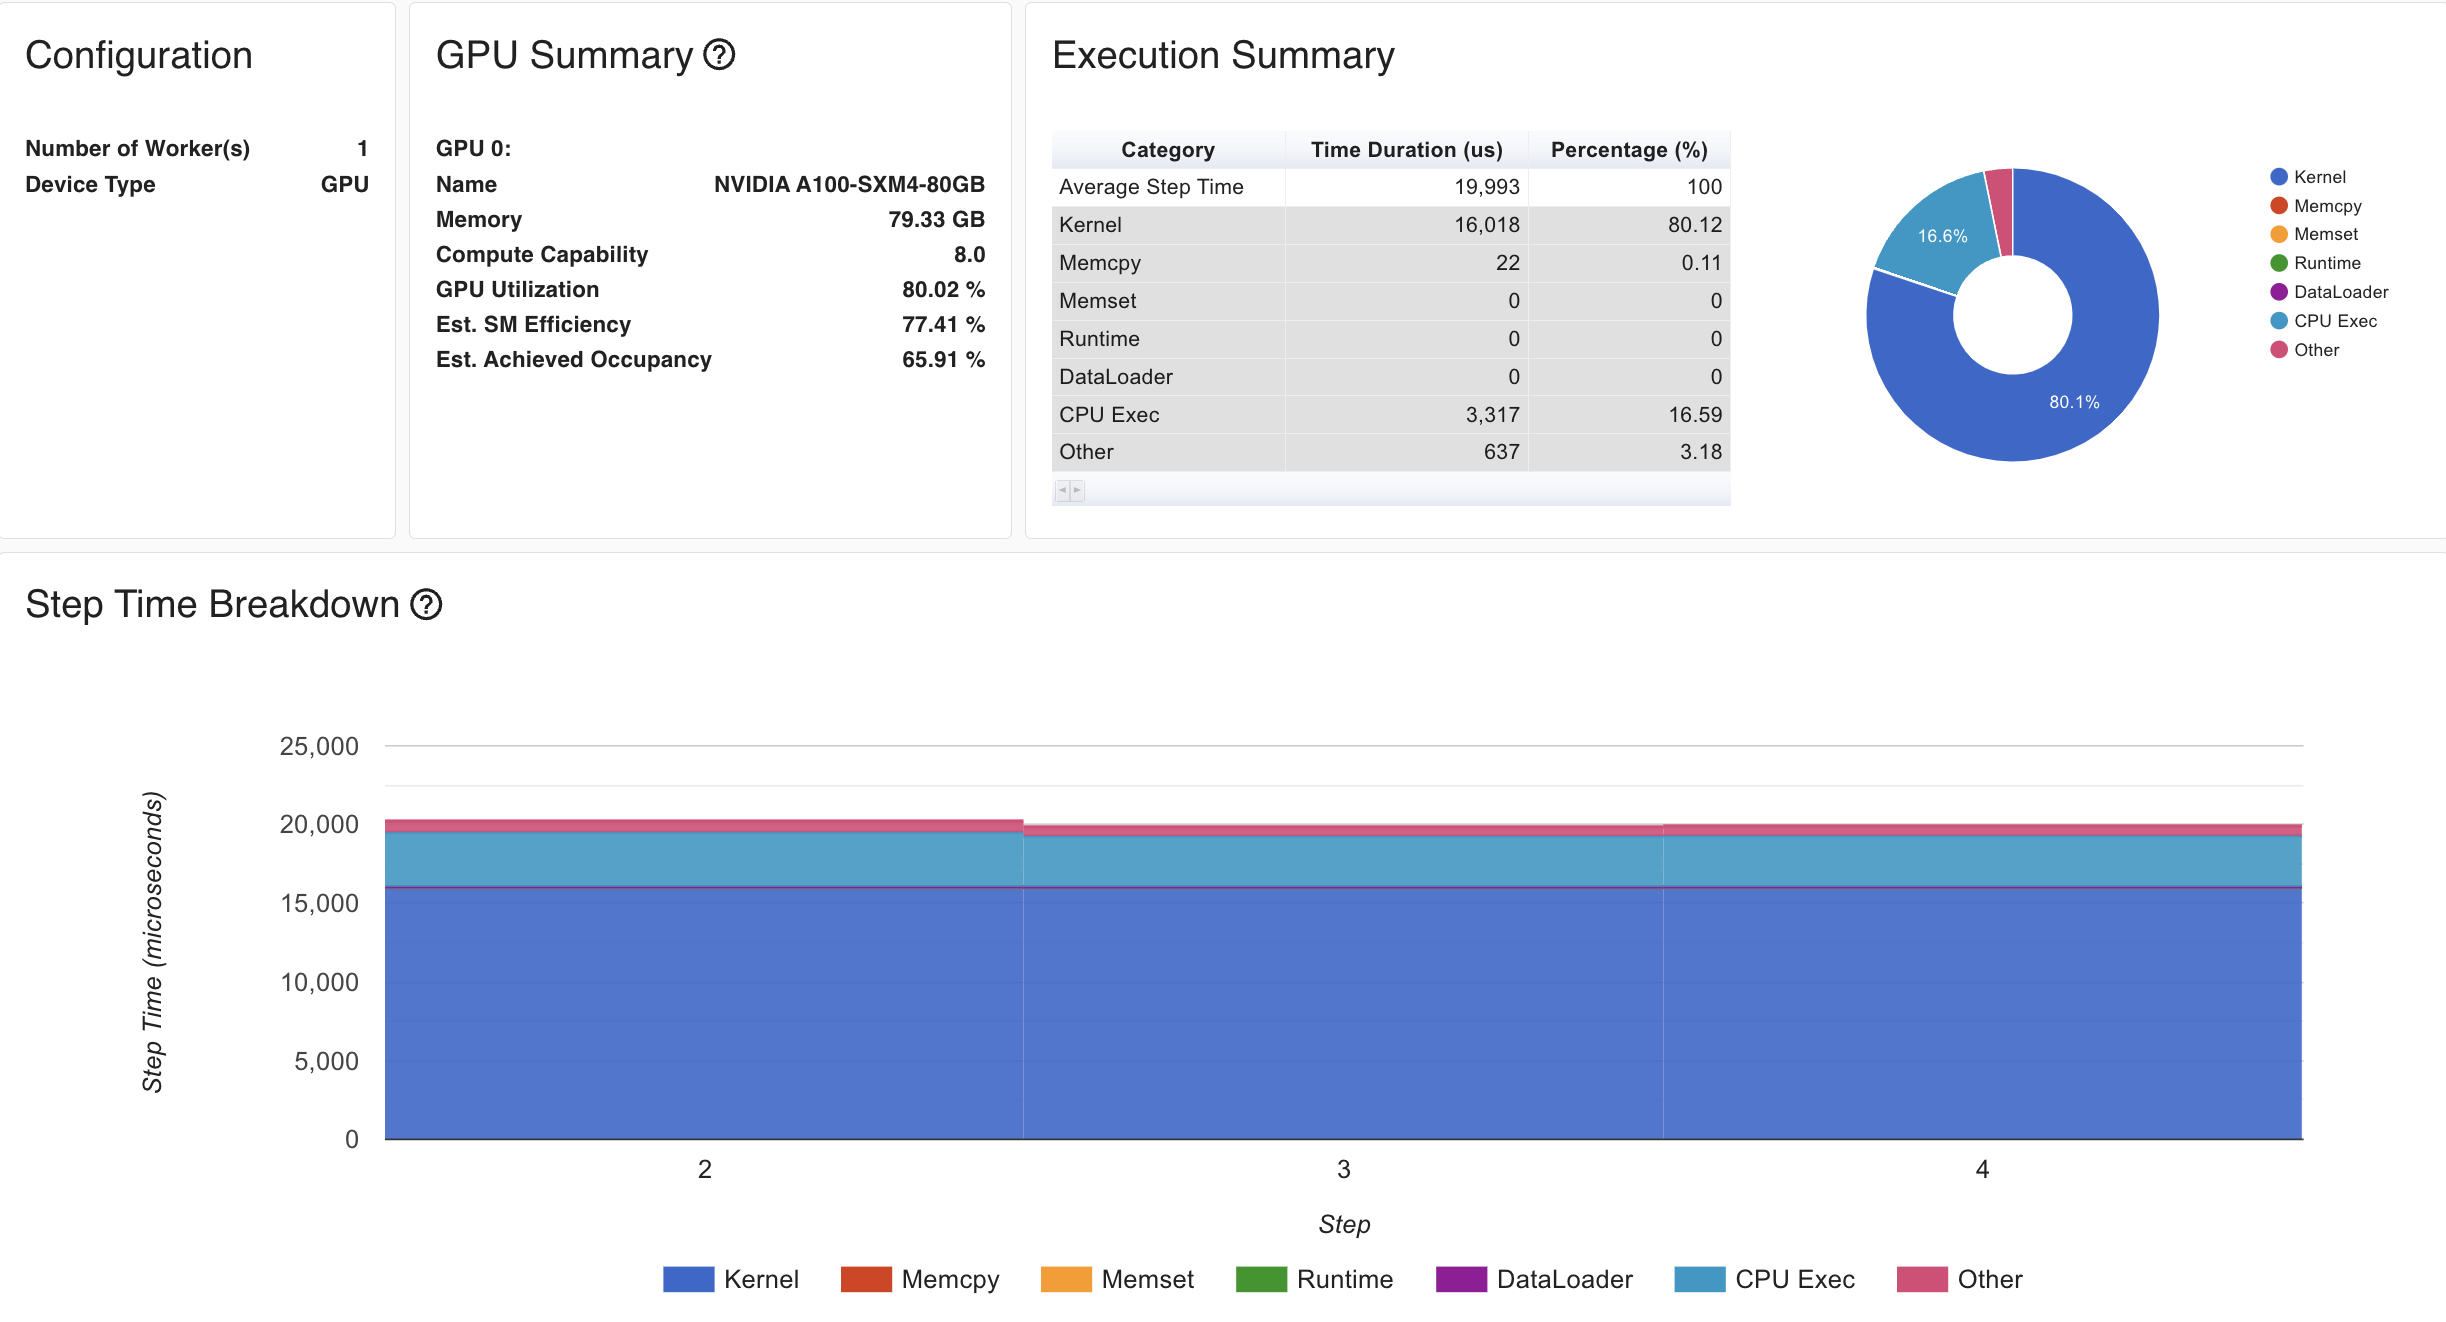Screen dimensions: 2446x1322
Task: Click the CPU Exec row in execution table
Action: tap(1391, 415)
